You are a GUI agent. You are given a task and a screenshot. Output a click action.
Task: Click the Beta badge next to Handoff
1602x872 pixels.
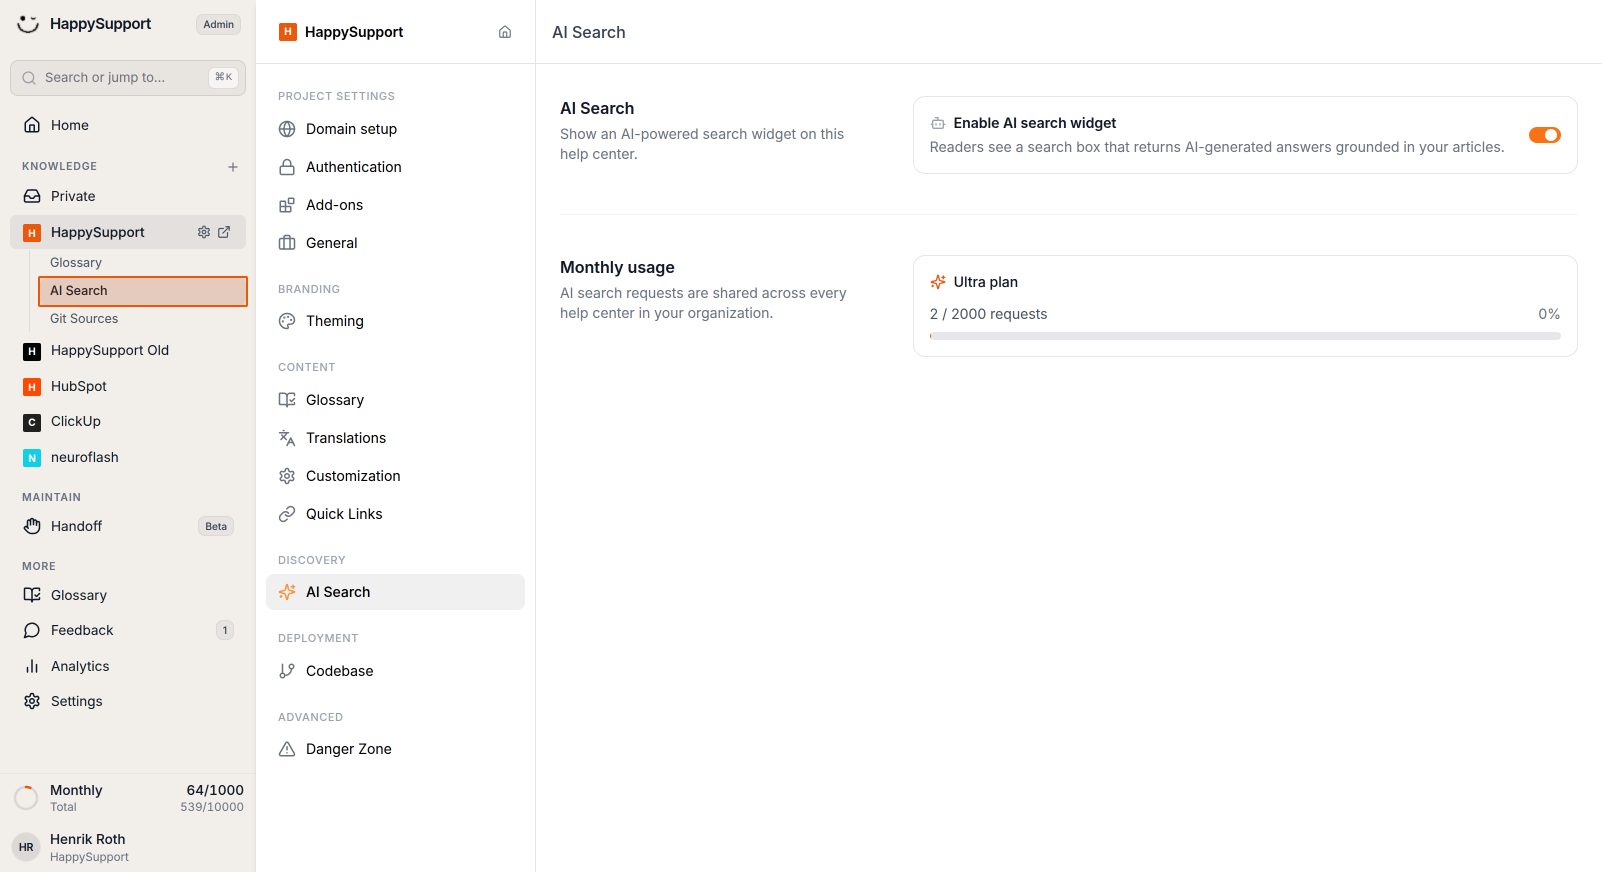pyautogui.click(x=216, y=526)
